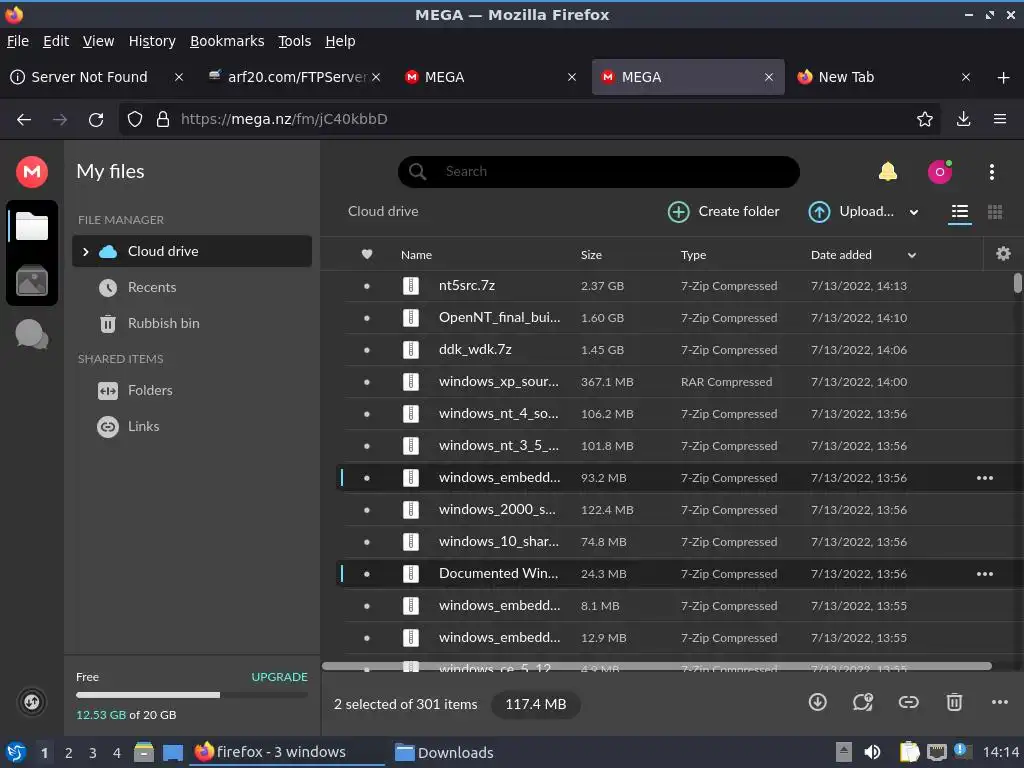The width and height of the screenshot is (1024, 768).
Task: Click the volume icon in the system tray
Action: pyautogui.click(x=872, y=752)
